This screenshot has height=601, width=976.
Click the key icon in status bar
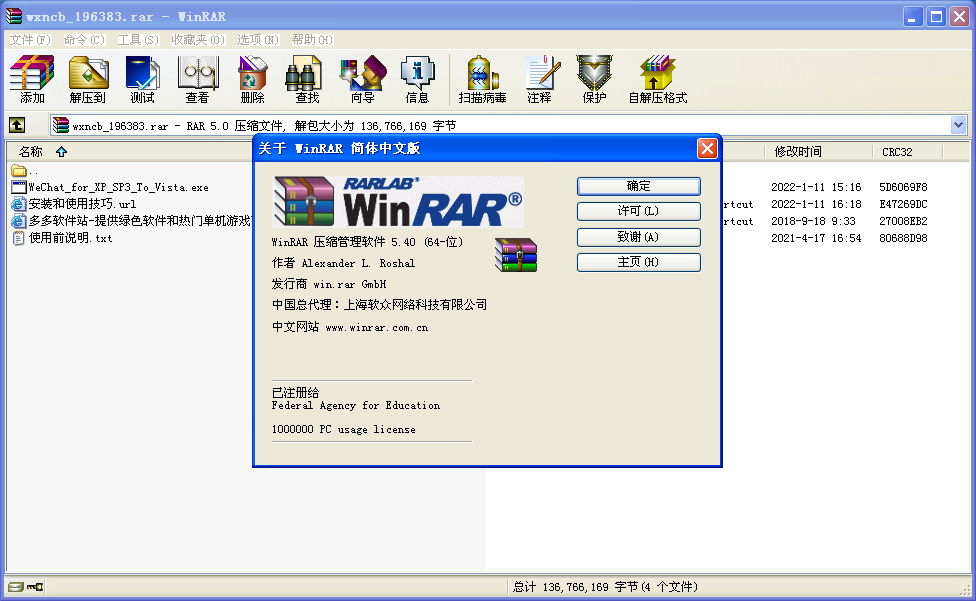(35, 587)
